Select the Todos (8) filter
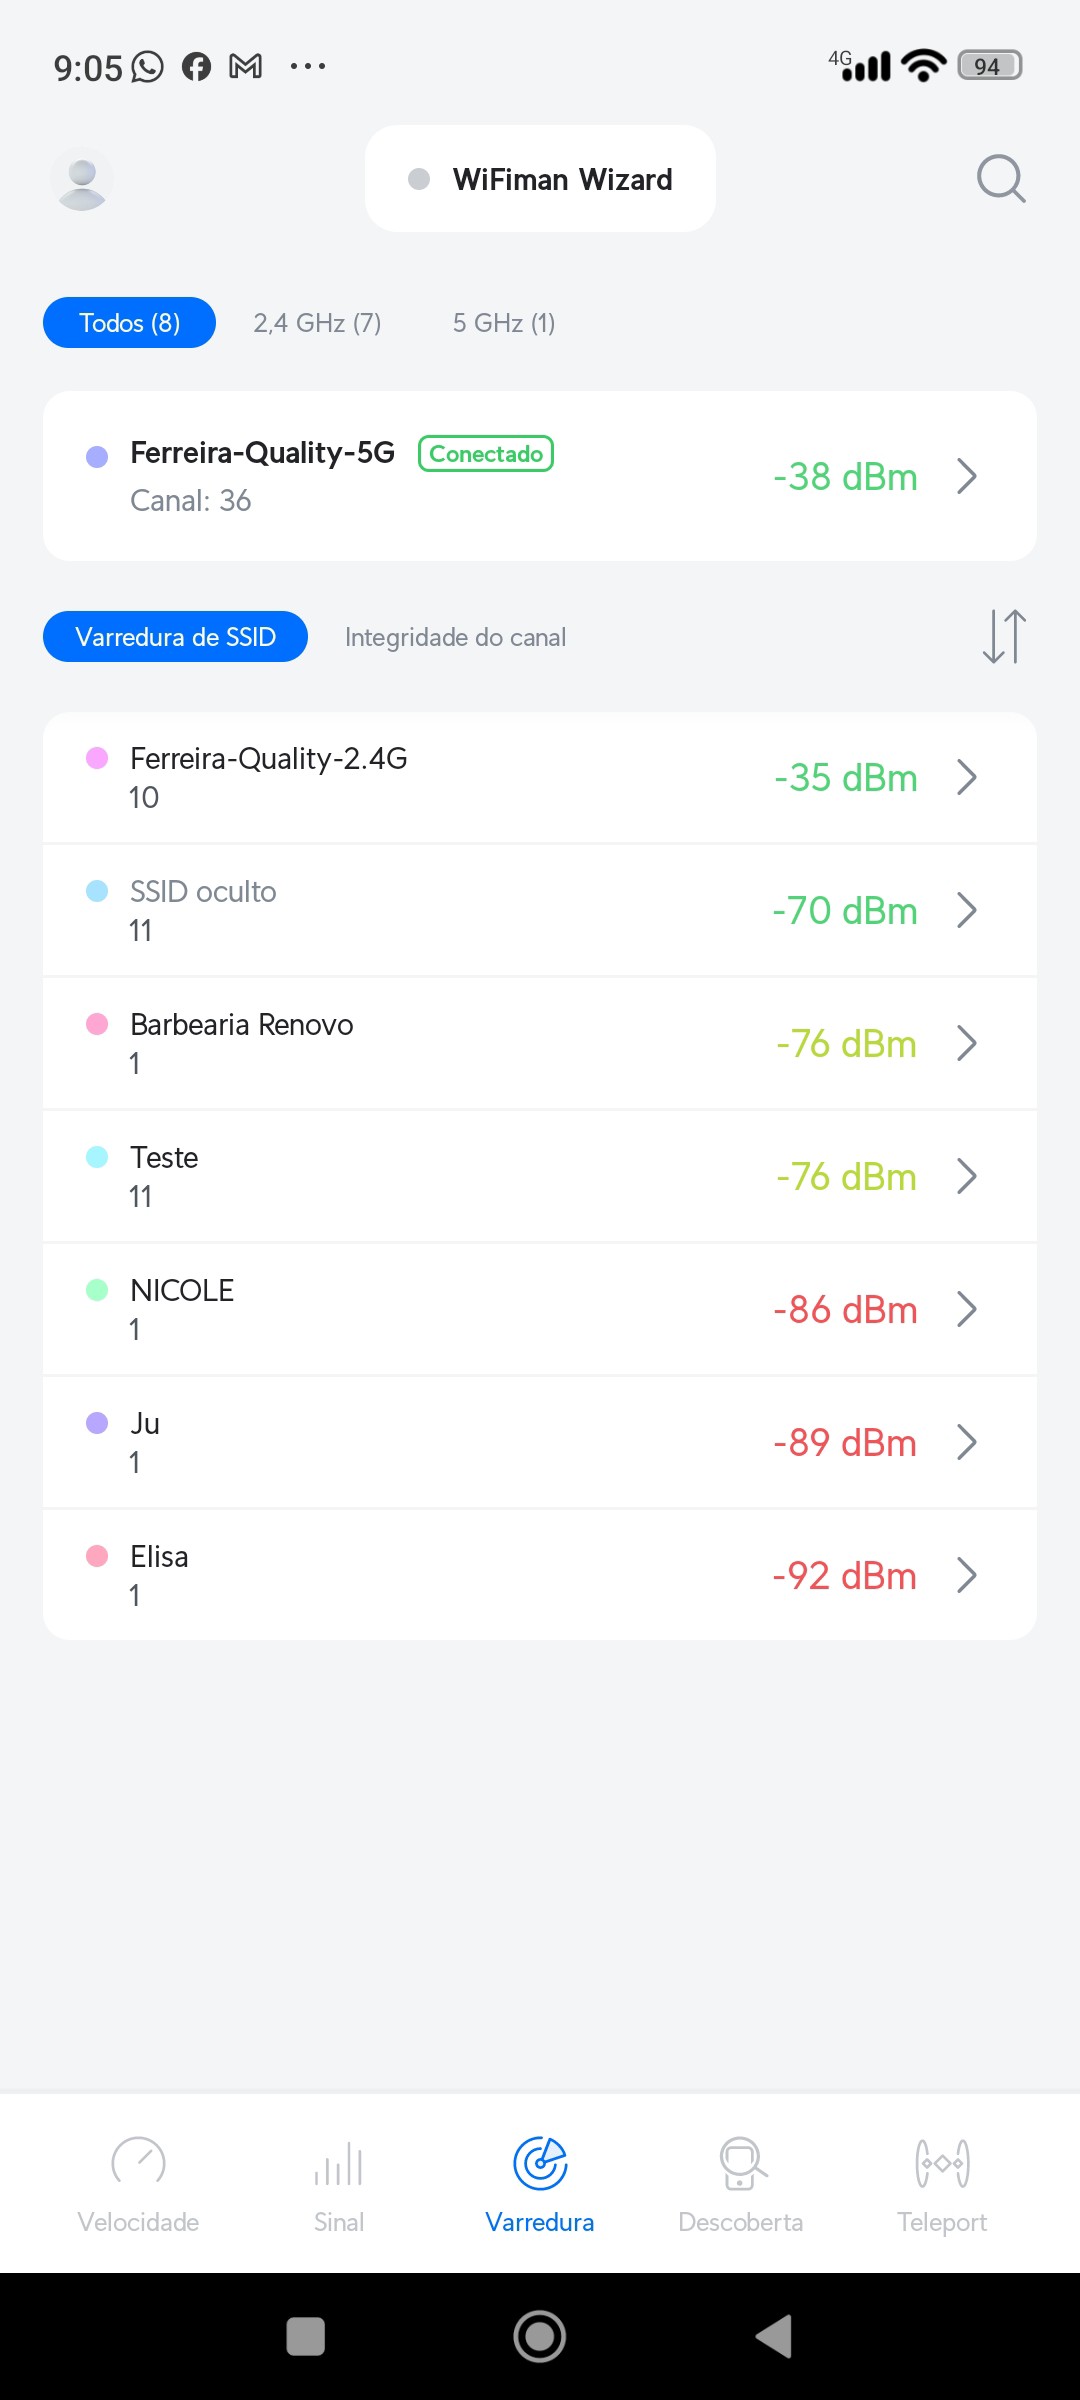Image resolution: width=1080 pixels, height=2400 pixels. [129, 323]
